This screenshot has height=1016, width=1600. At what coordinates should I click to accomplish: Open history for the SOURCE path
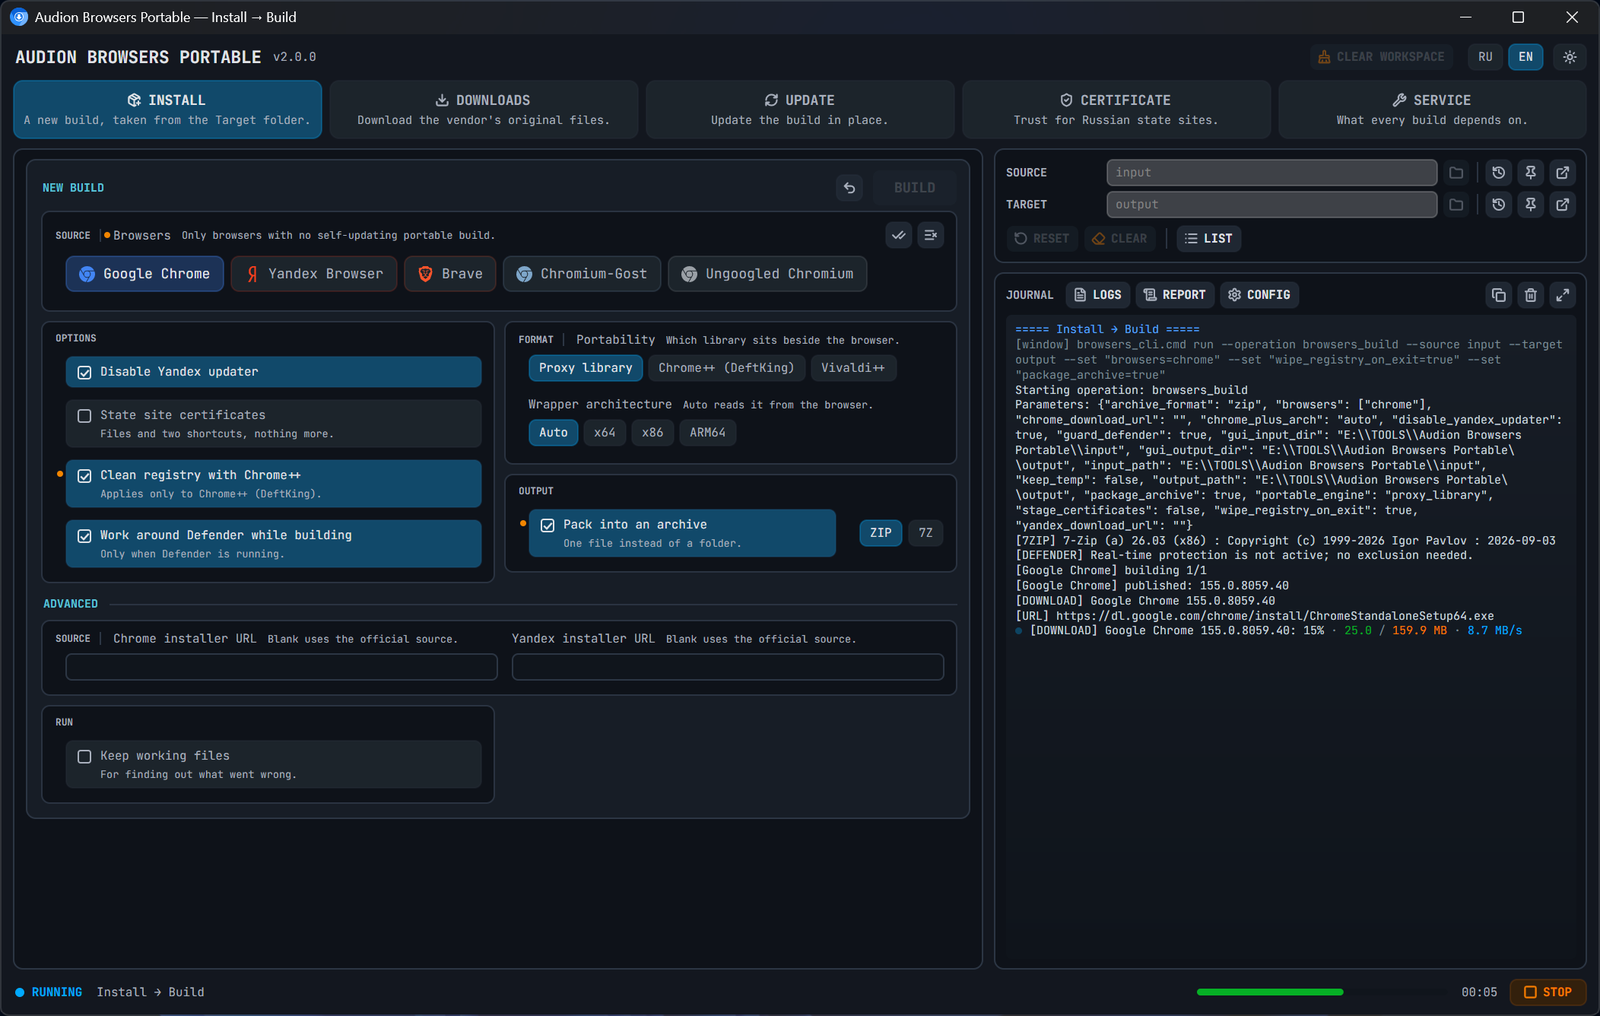click(1498, 173)
